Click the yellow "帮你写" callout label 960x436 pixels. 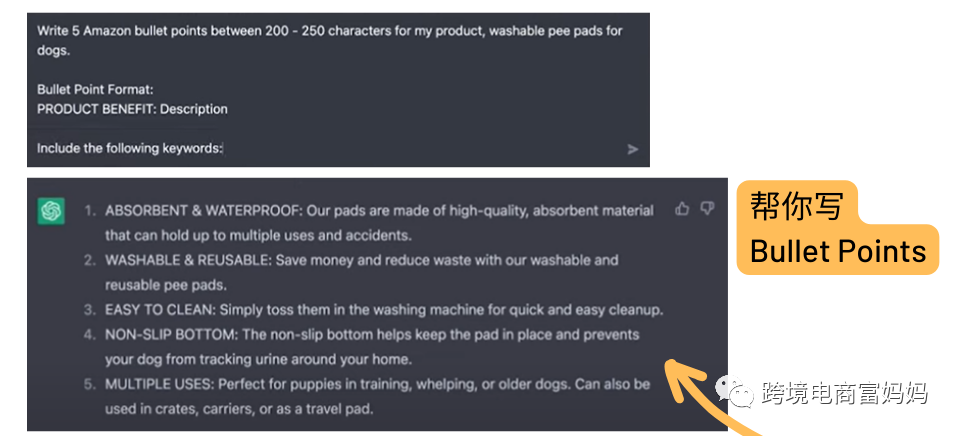tap(797, 206)
